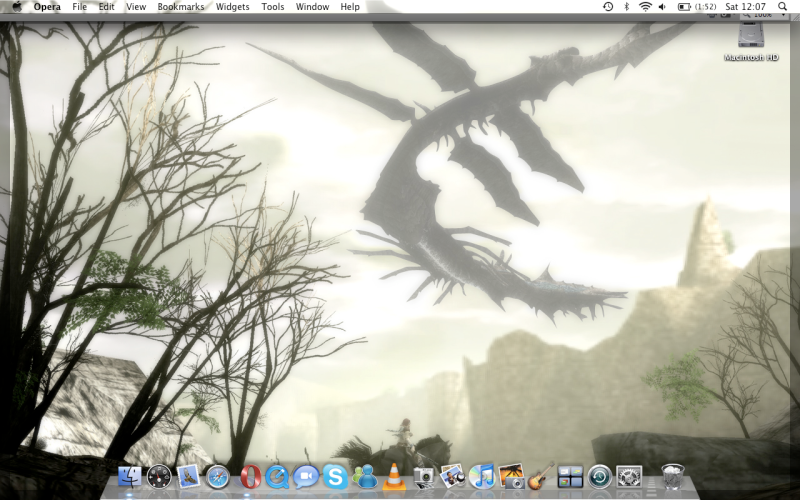
Task: Click the volume speaker icon
Action: (x=662, y=7)
